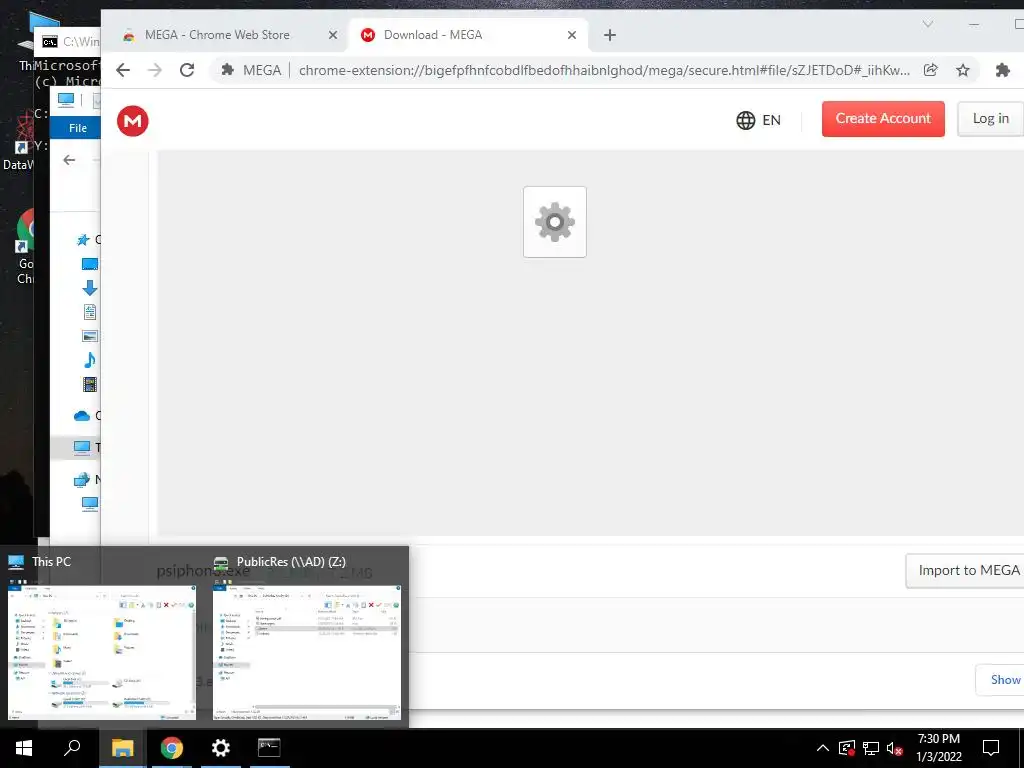
Task: Close the MEGA - Chrome Web Store tab
Action: click(x=332, y=35)
